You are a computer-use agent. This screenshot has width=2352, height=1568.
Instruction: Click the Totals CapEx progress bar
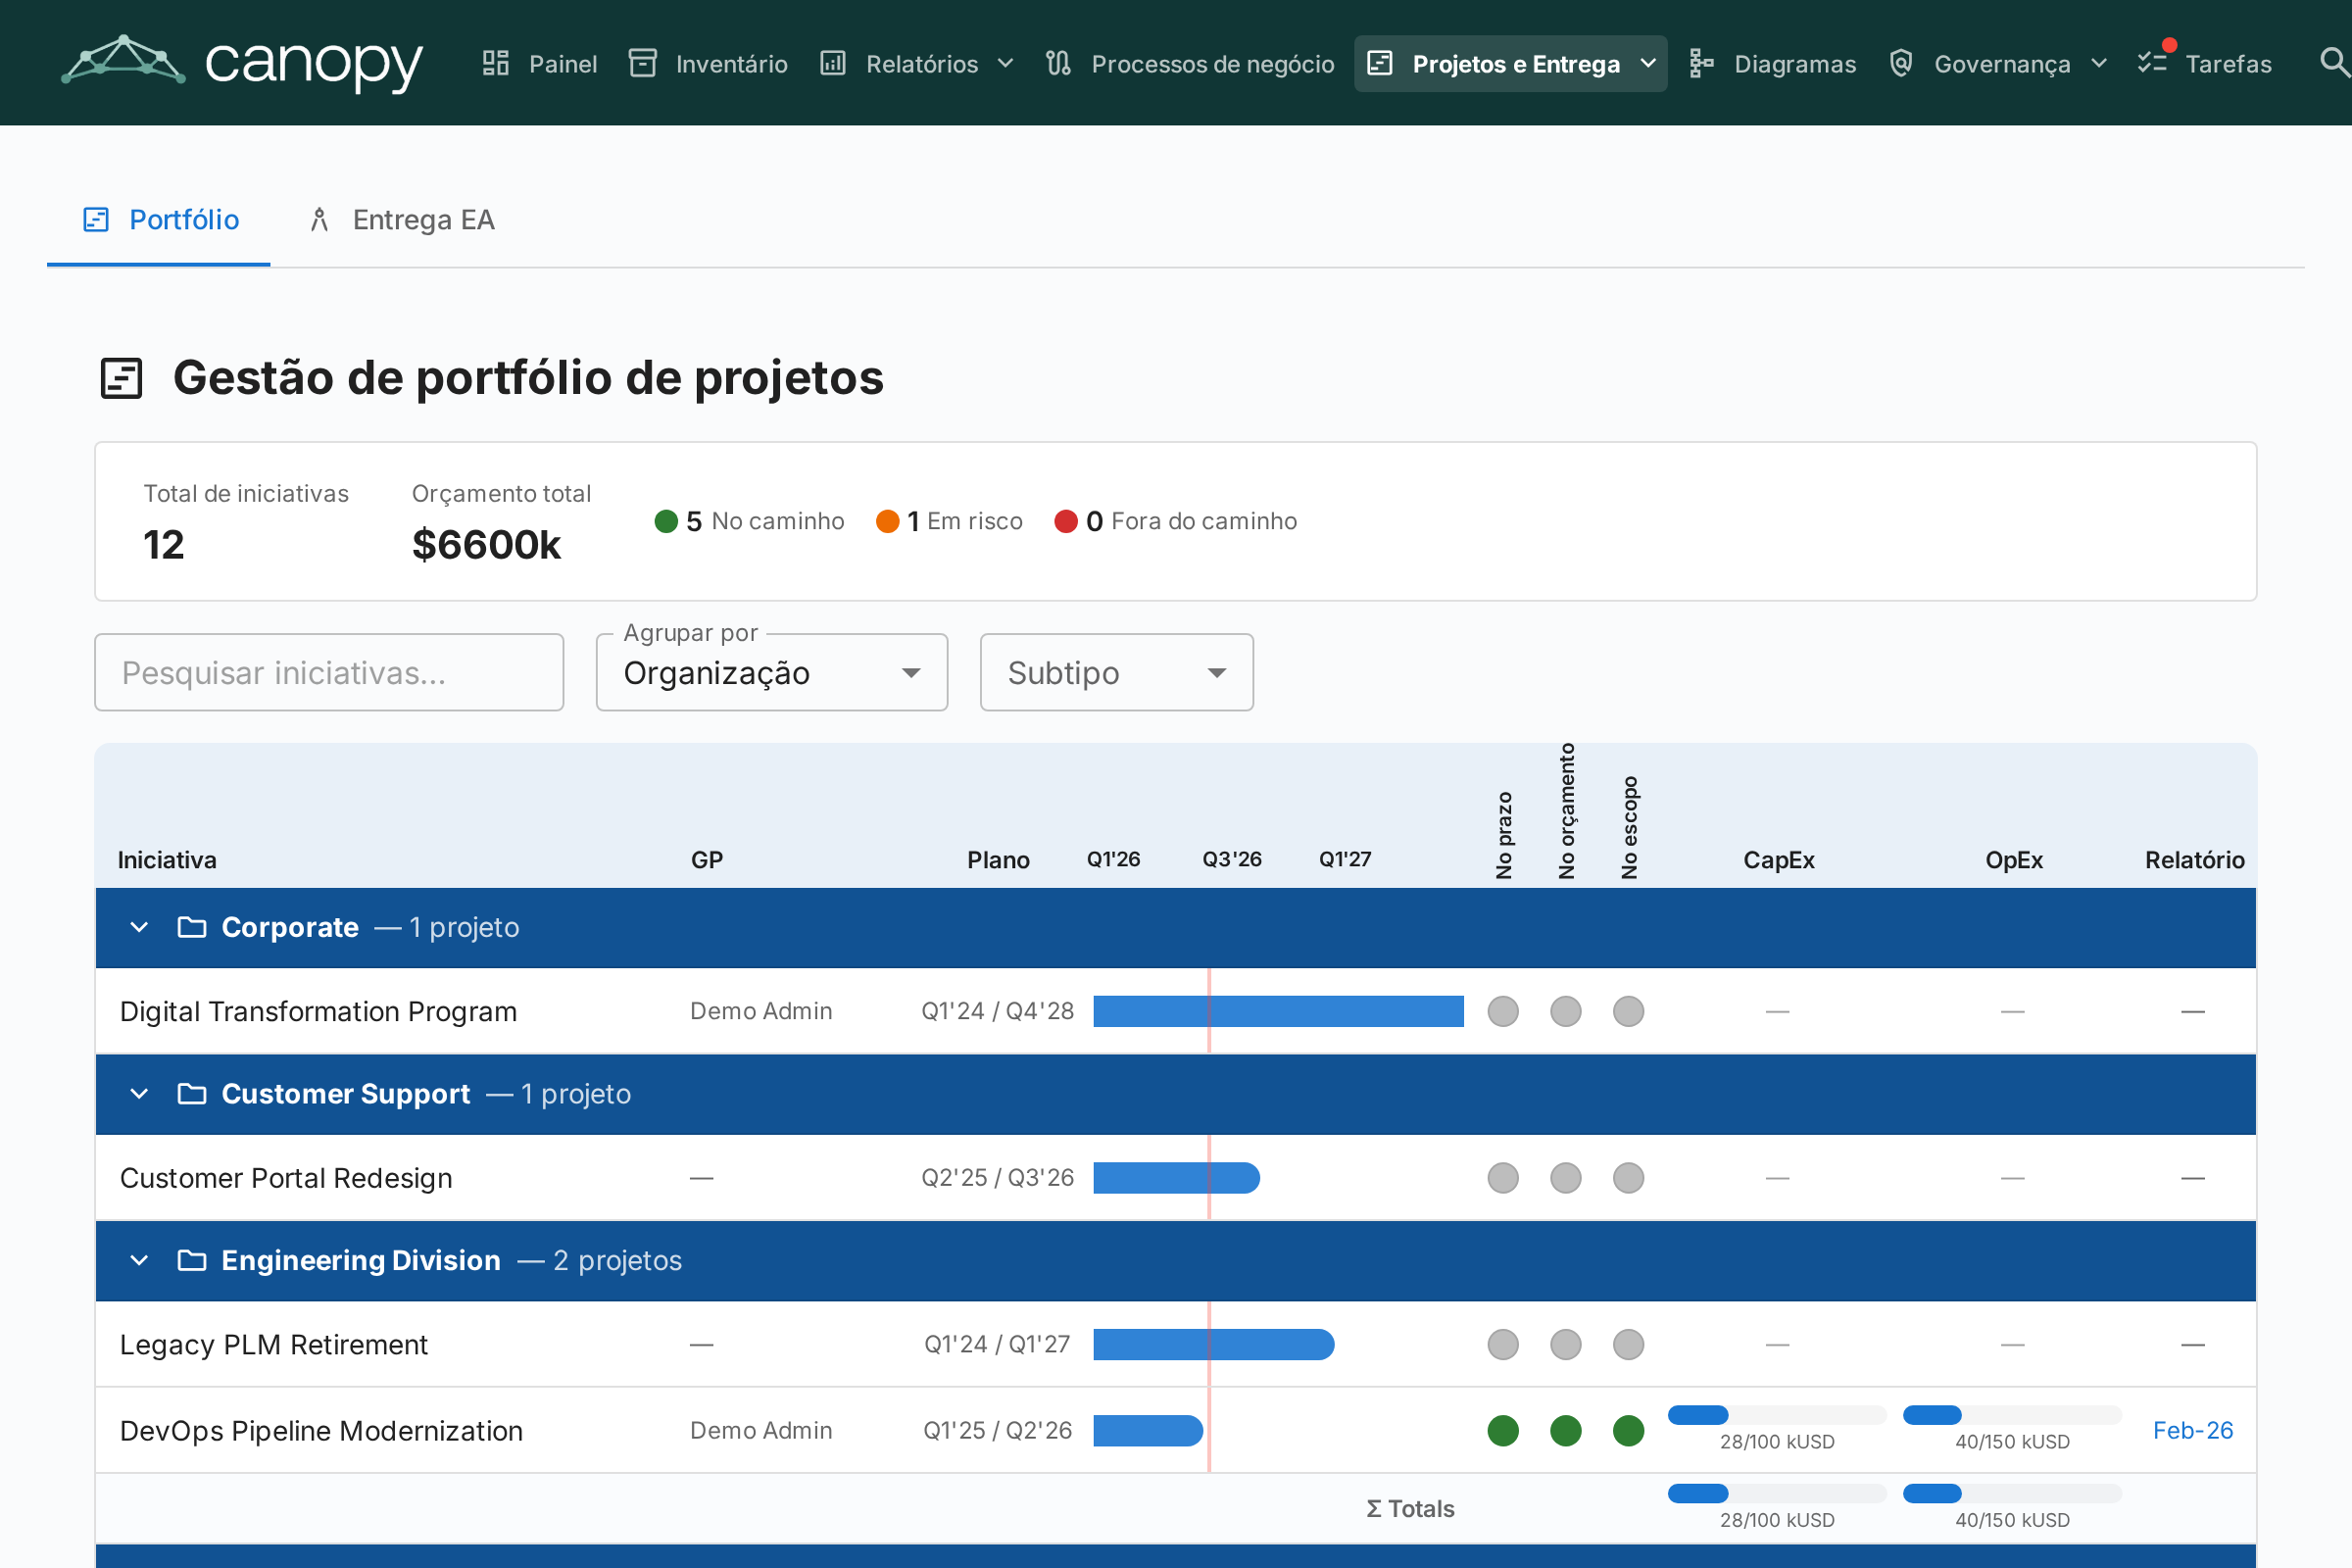(1777, 1493)
